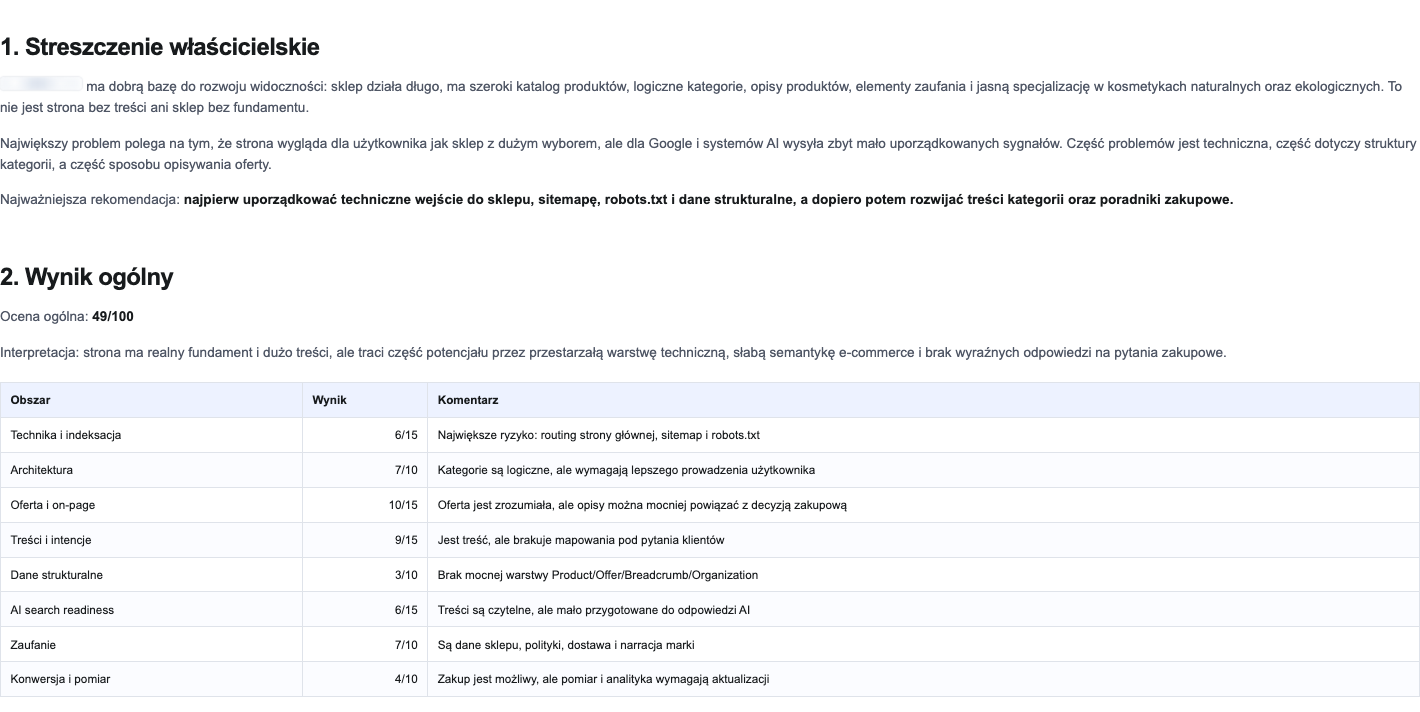Image resolution: width=1420 pixels, height=712 pixels.
Task: Click the 'Wynik' column header
Action: 365,400
